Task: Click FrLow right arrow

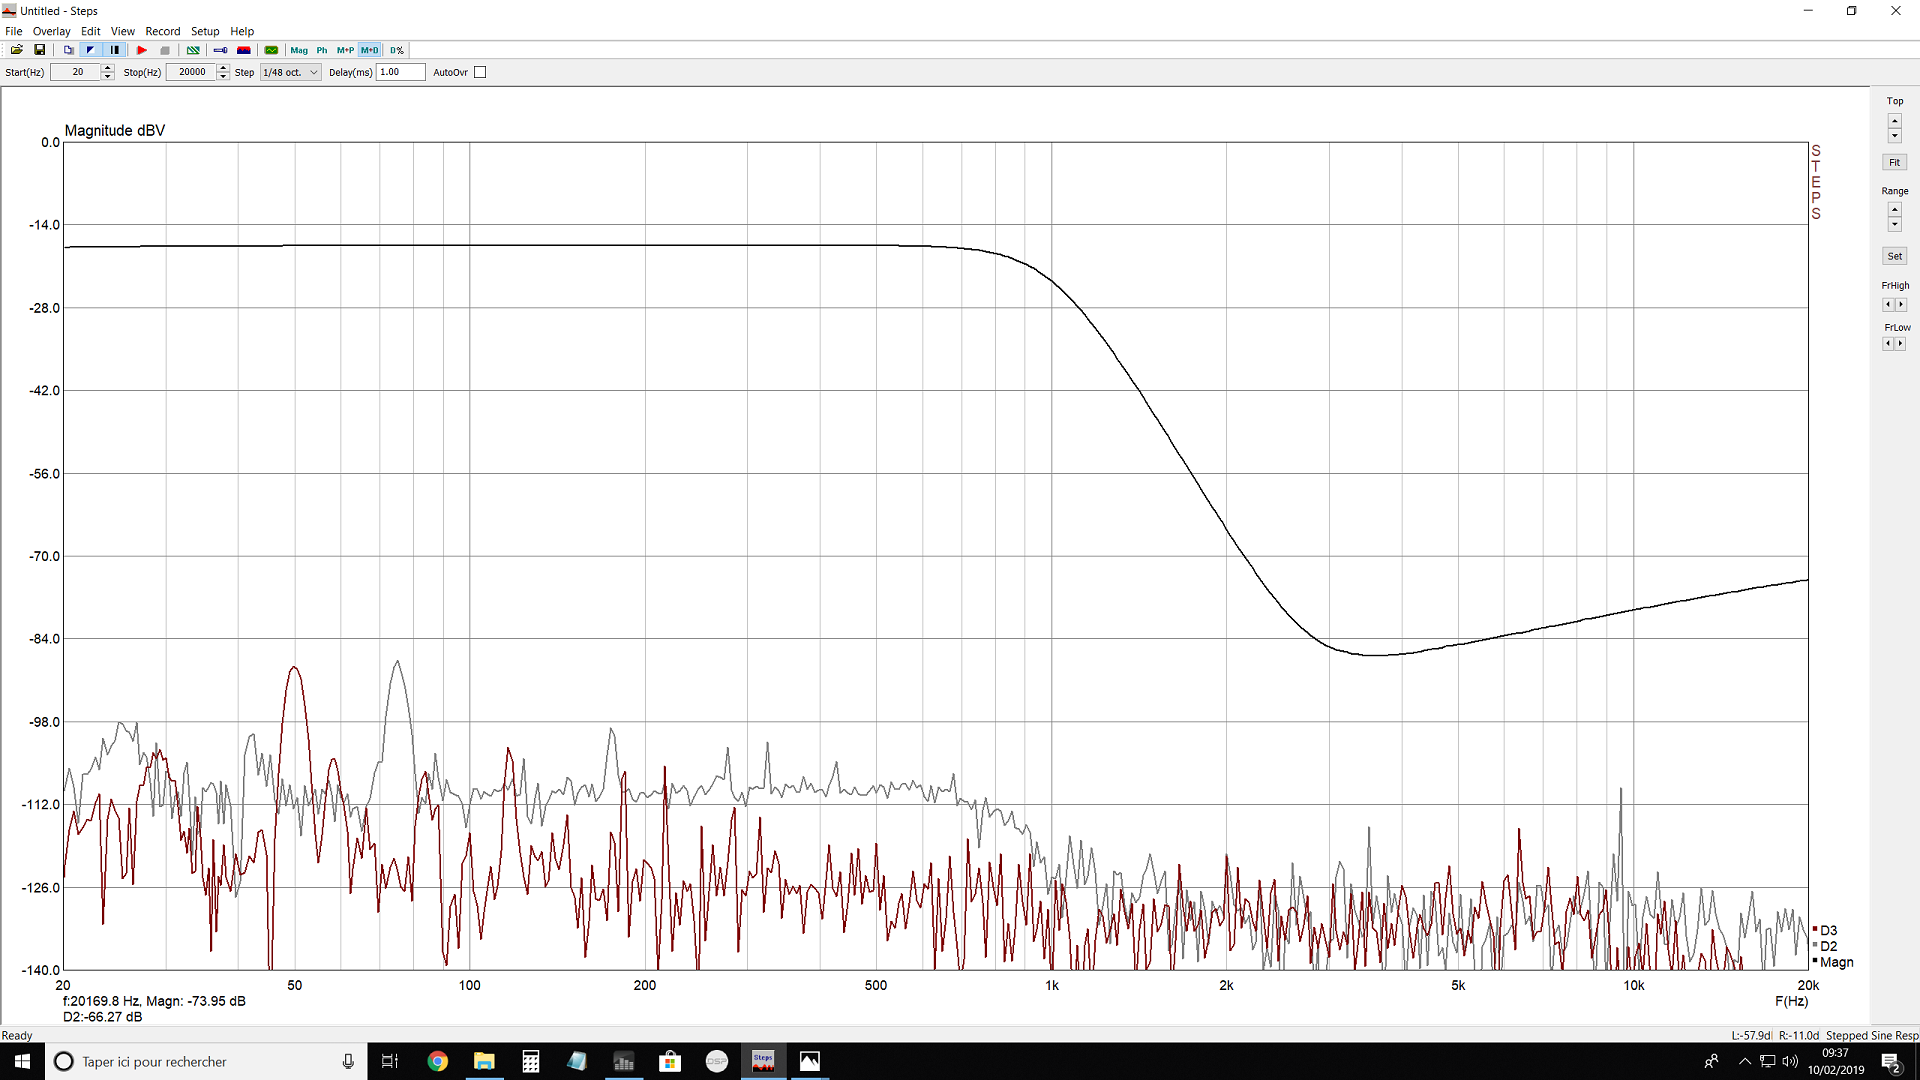Action: pyautogui.click(x=1901, y=343)
